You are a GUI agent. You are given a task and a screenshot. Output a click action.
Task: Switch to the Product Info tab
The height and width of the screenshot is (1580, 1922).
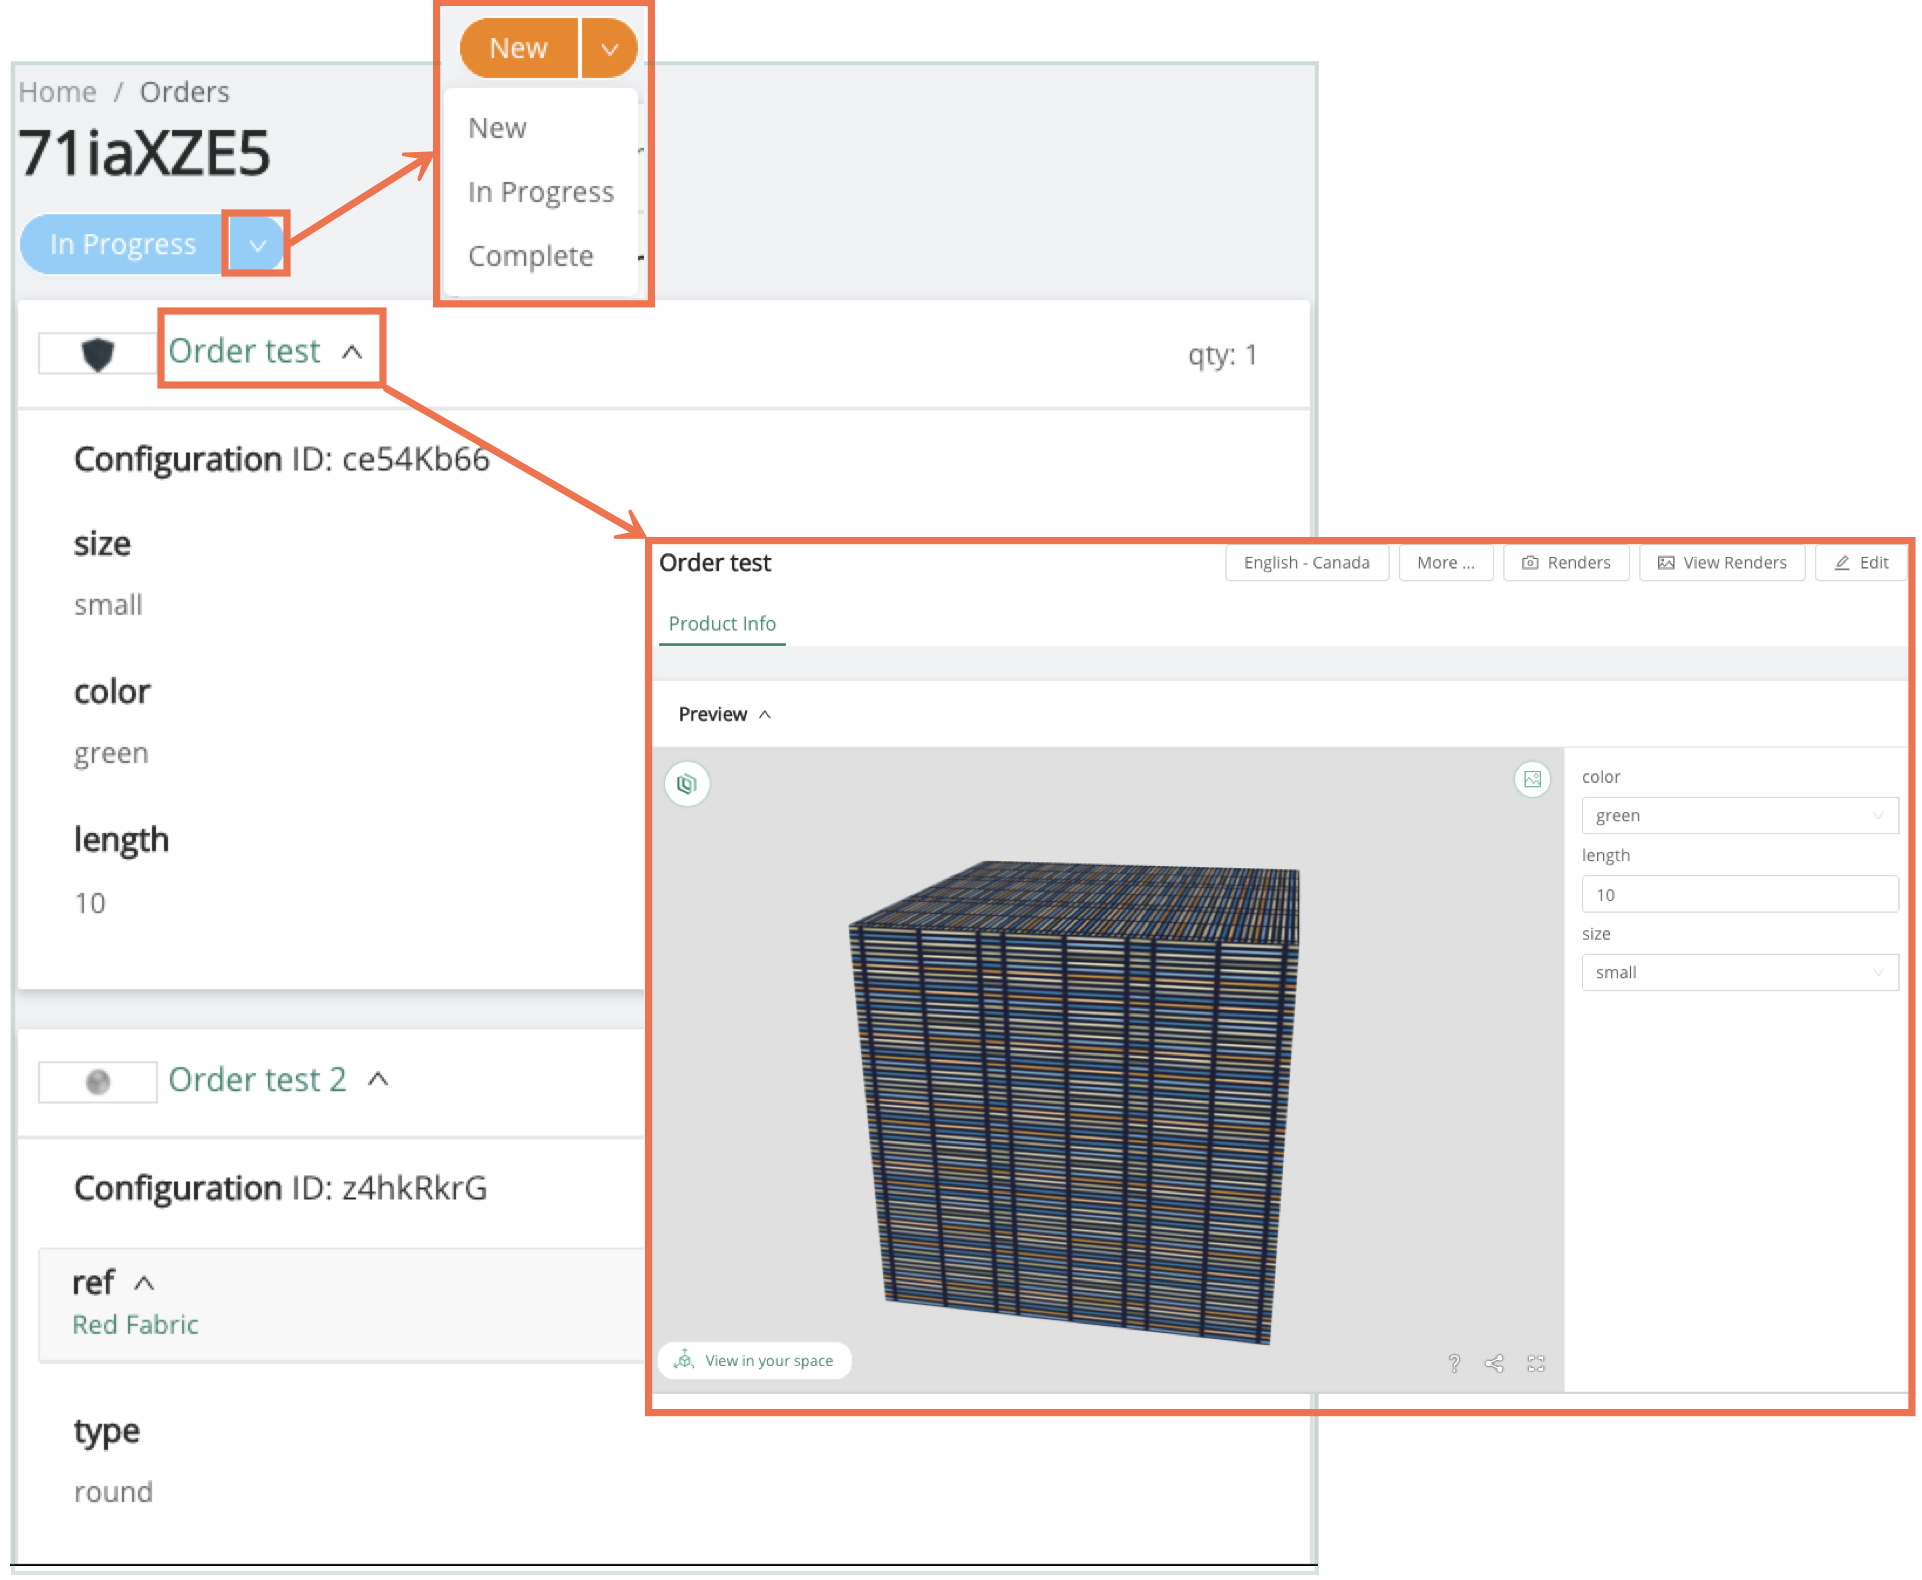(722, 624)
